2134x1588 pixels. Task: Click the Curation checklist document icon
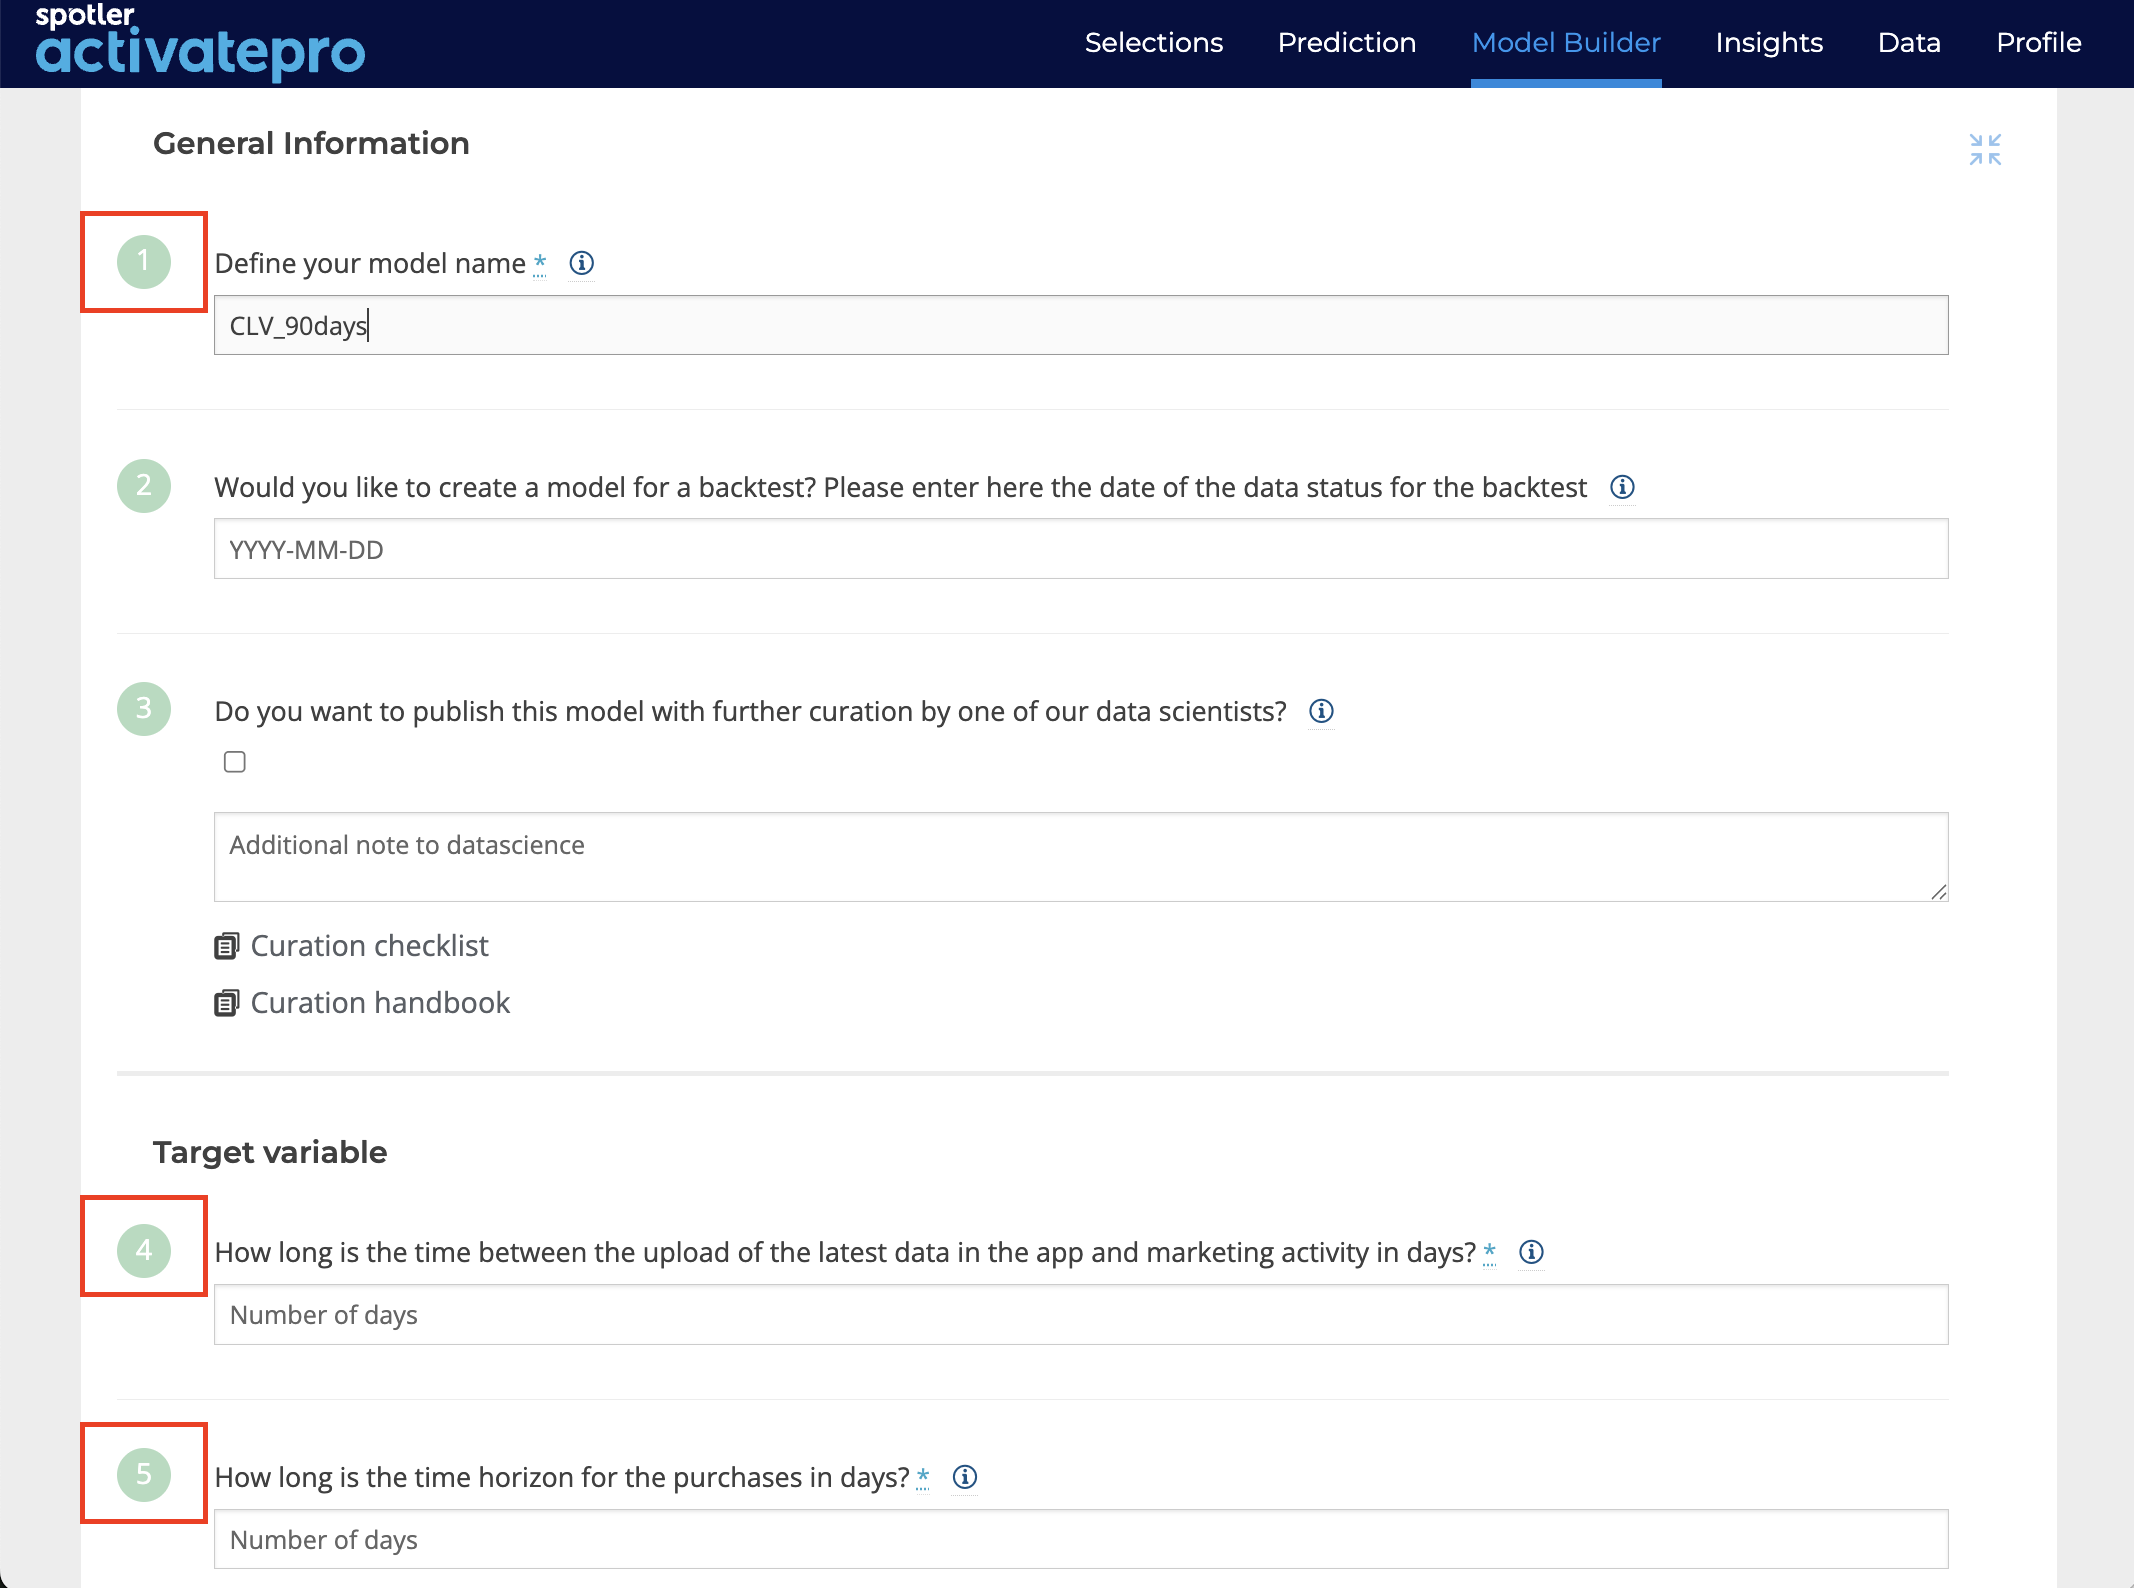227,946
